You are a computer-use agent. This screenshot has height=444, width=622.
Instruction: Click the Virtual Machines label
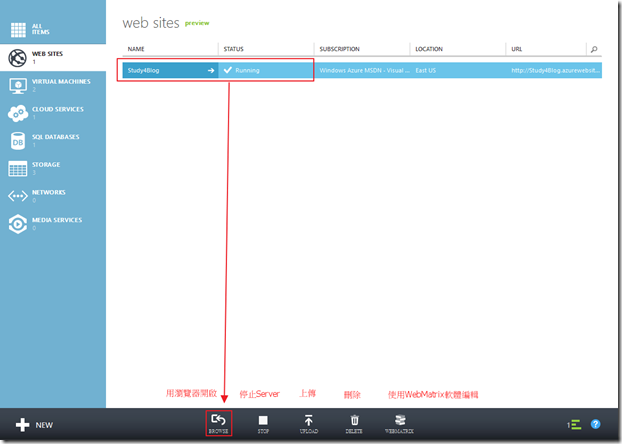point(61,81)
